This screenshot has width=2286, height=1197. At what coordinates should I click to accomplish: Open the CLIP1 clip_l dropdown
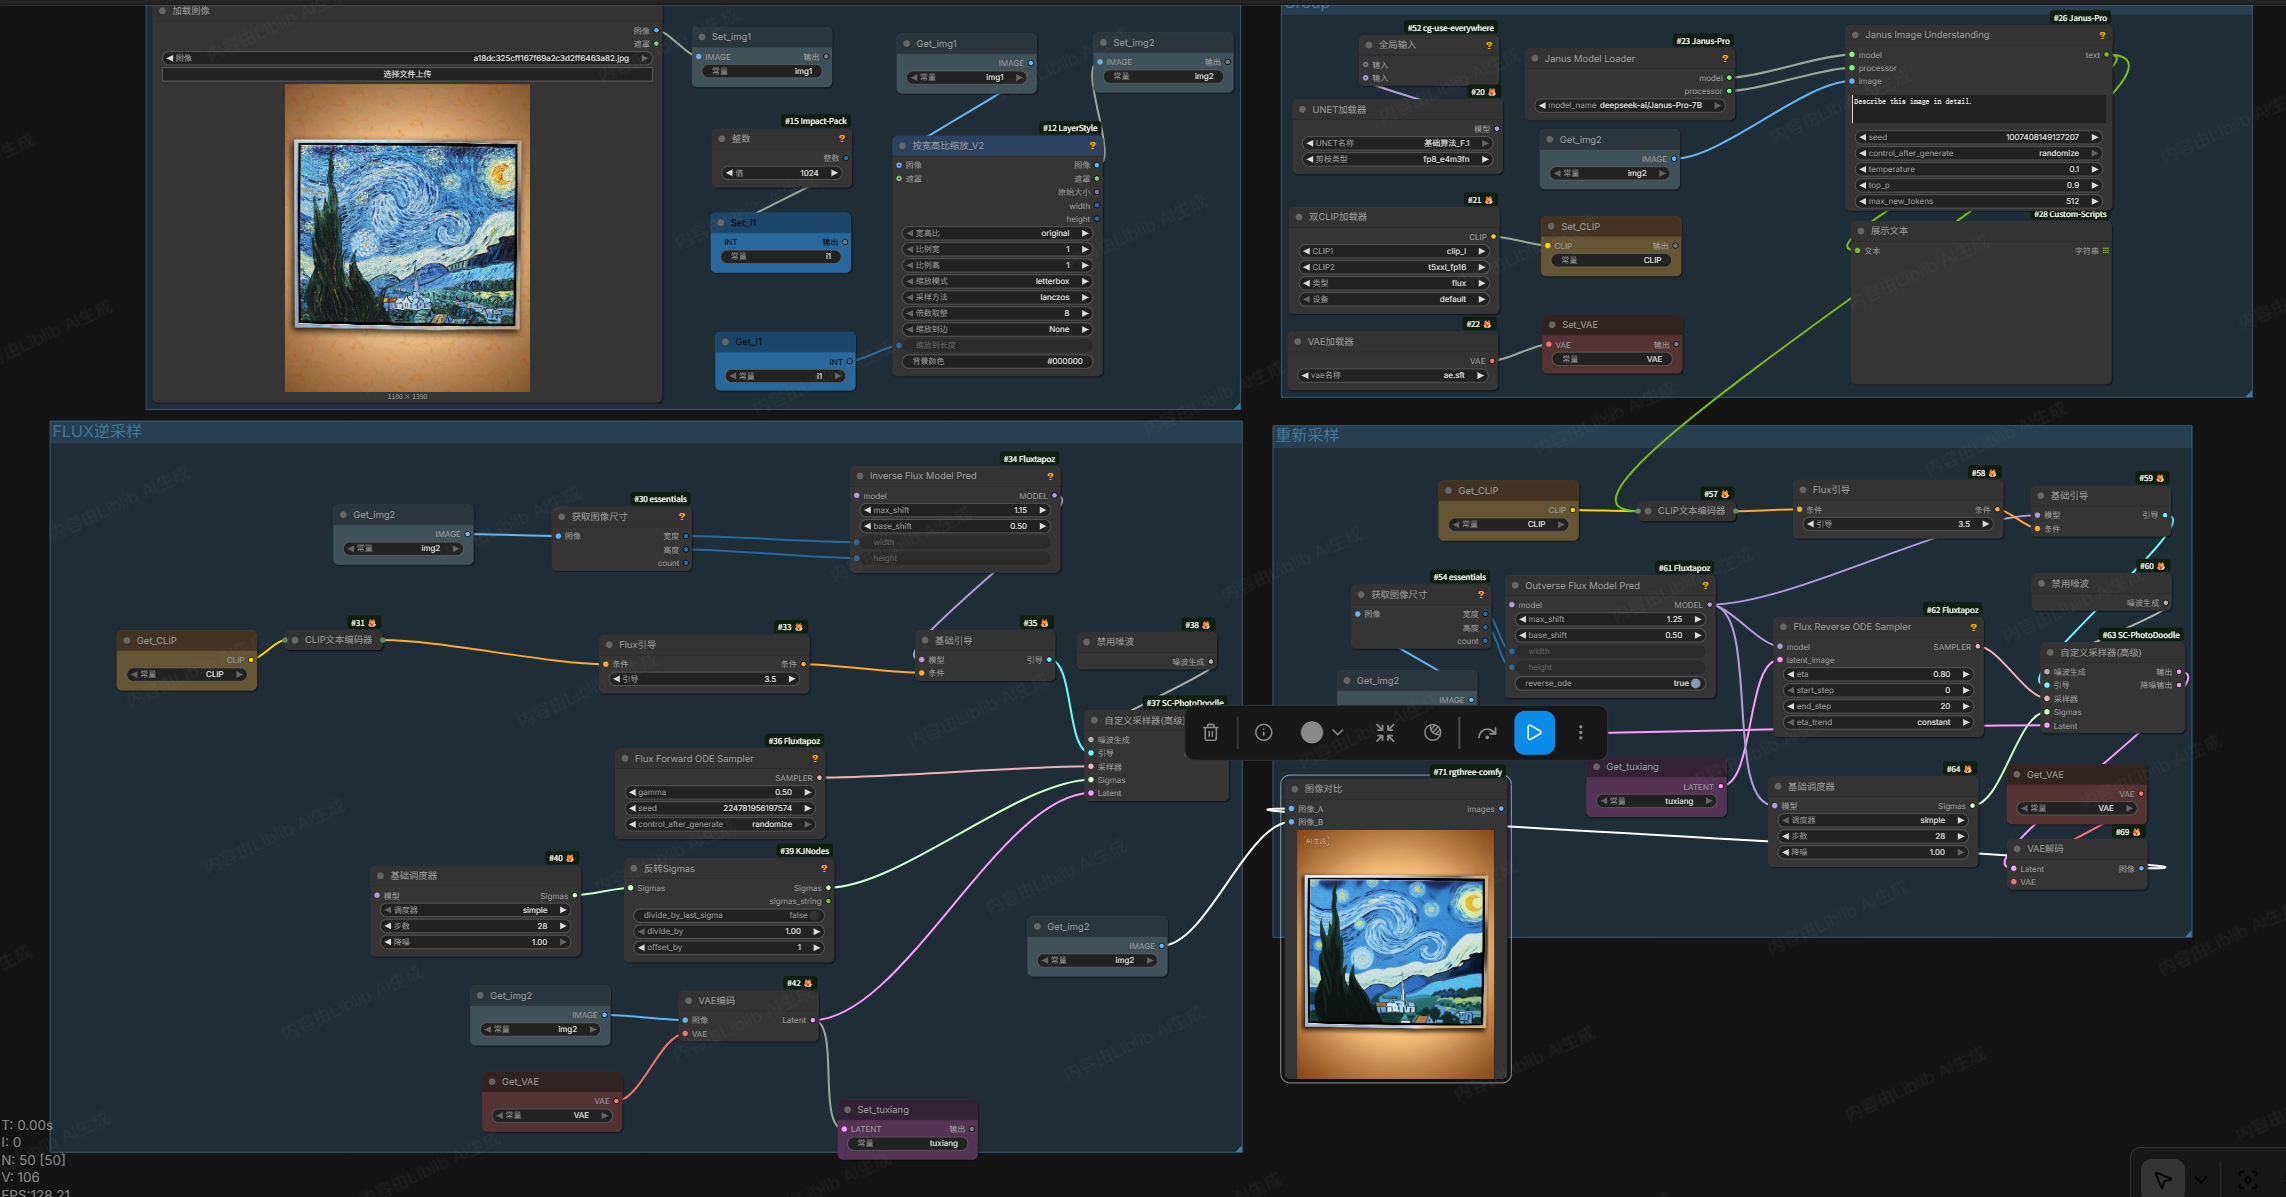point(1394,252)
